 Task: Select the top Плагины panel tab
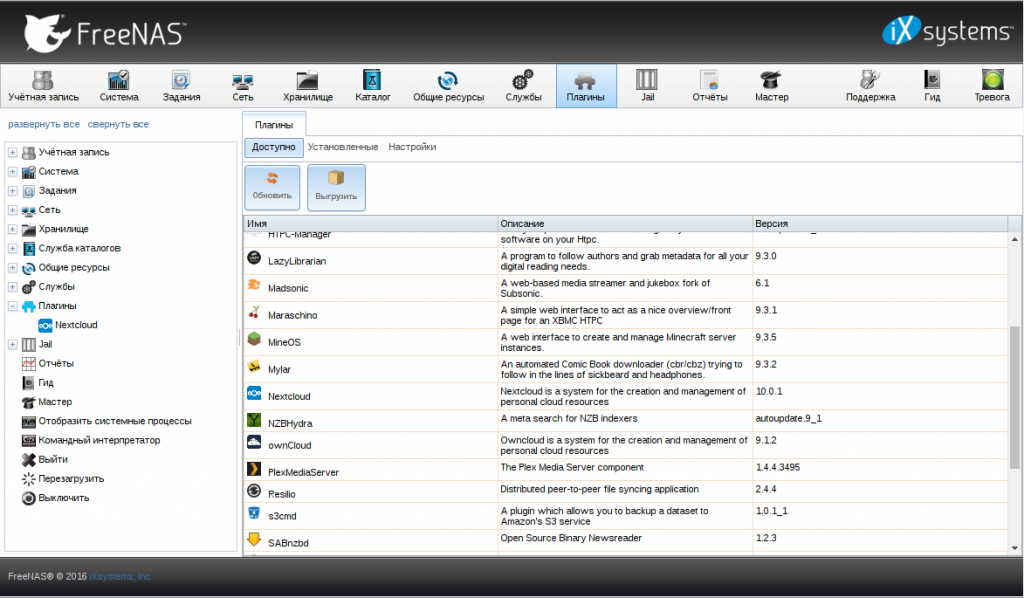point(274,124)
